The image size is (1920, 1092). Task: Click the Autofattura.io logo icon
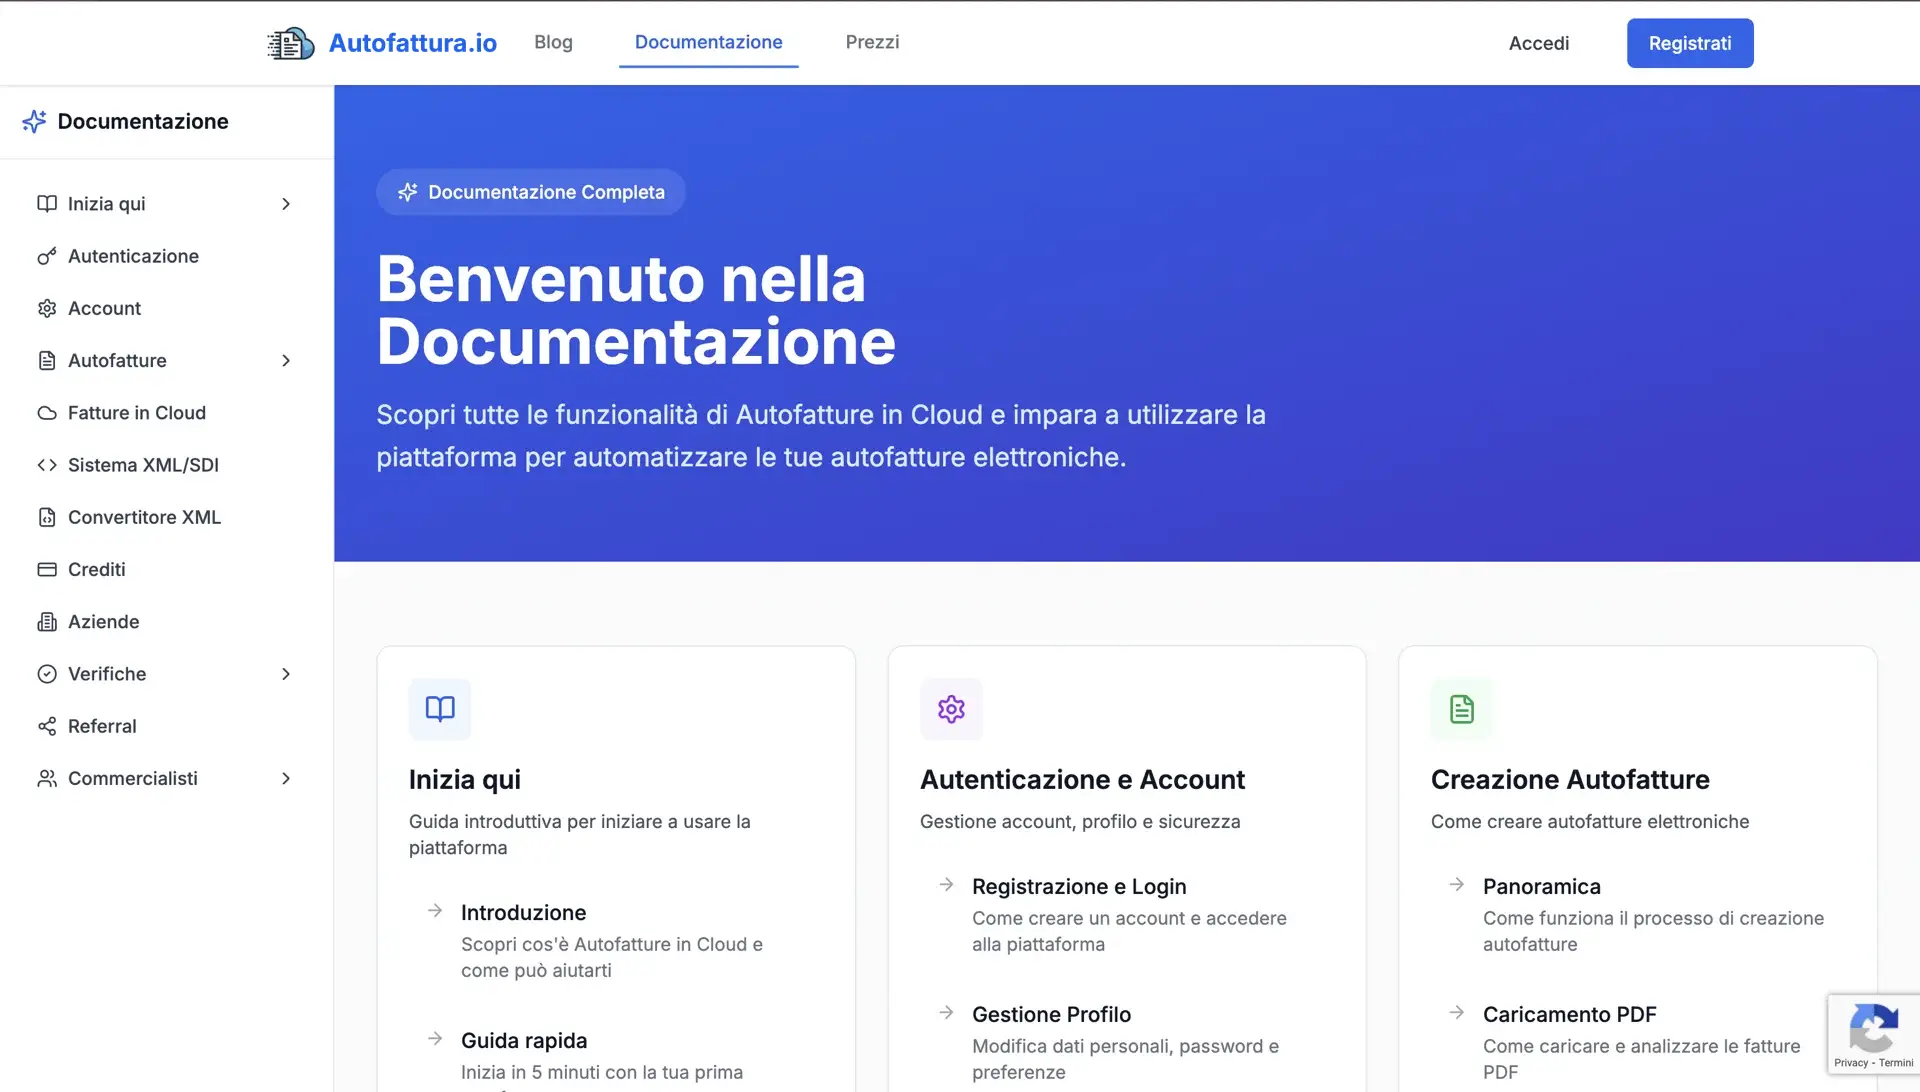pos(289,43)
